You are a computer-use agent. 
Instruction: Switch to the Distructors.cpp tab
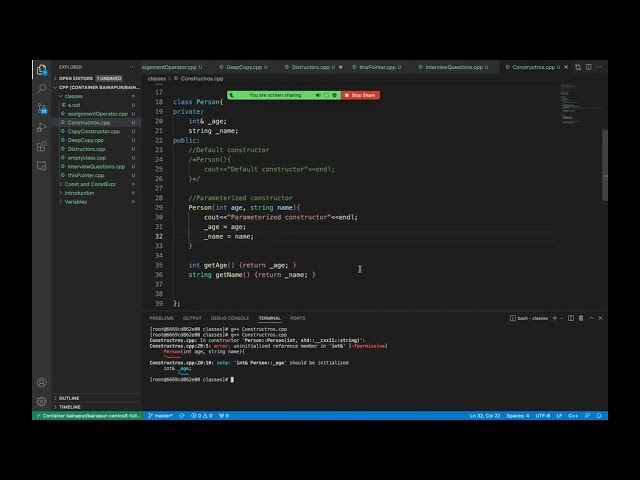click(x=313, y=67)
